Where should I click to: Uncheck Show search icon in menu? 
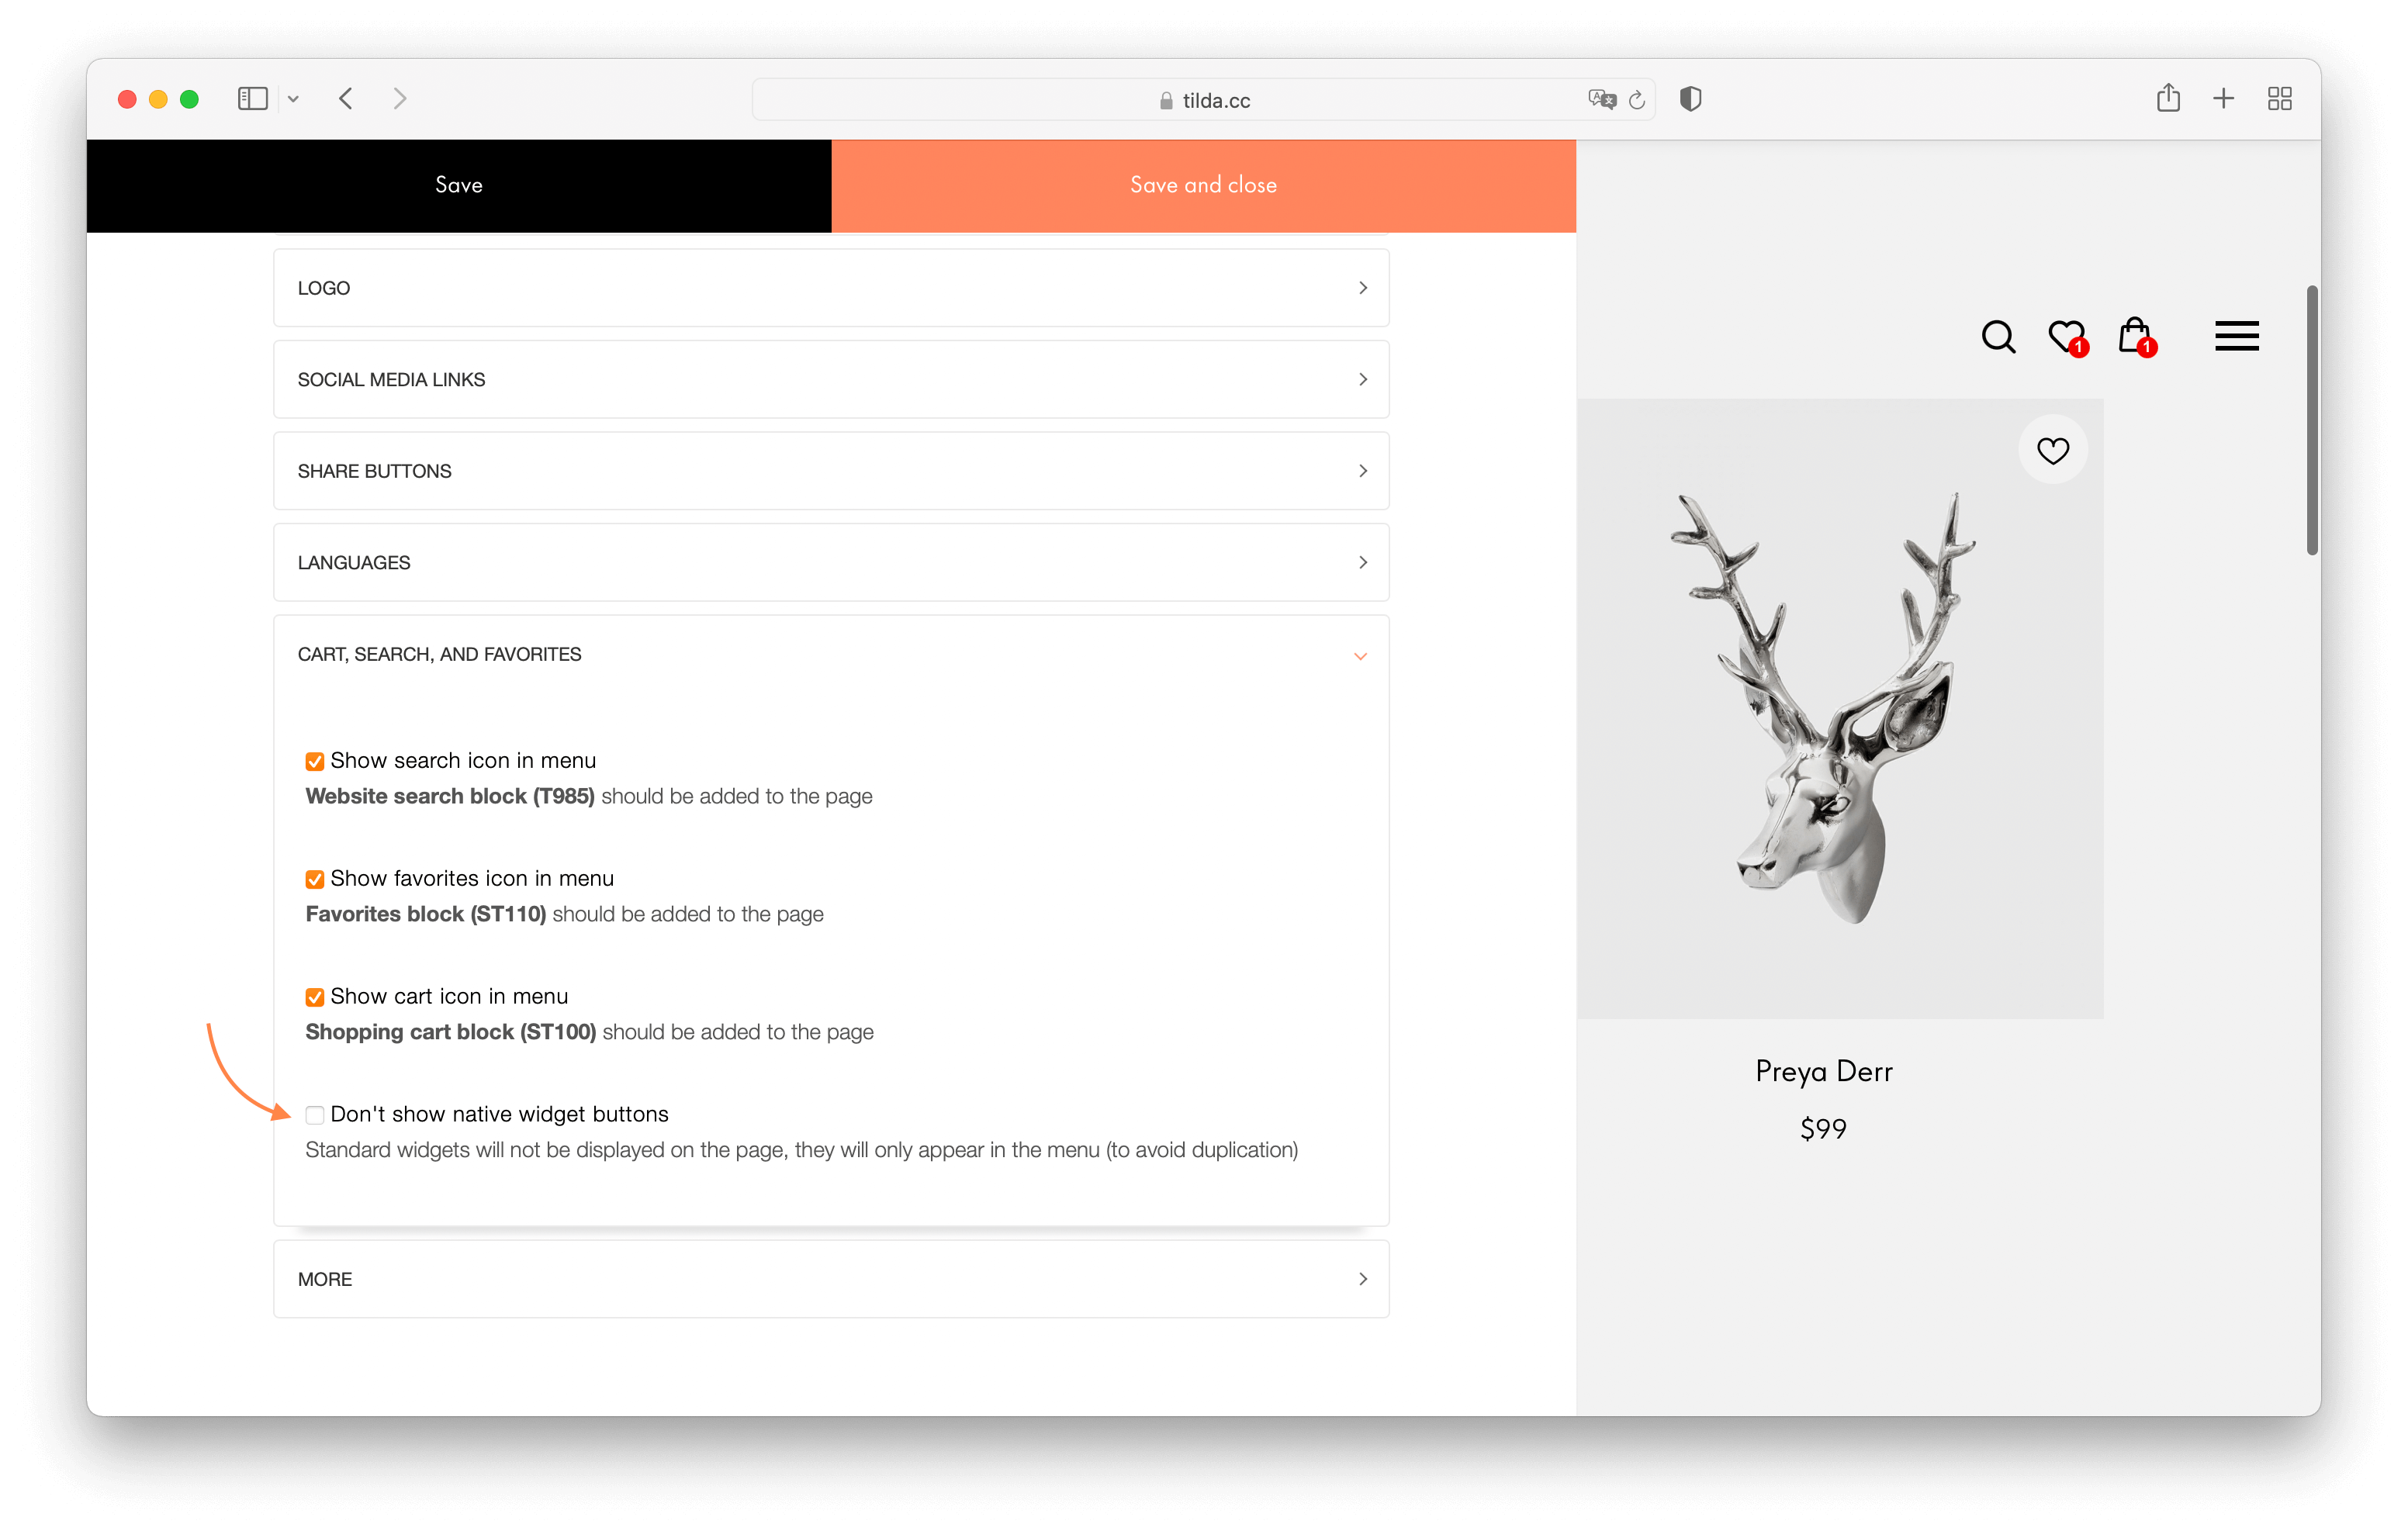point(315,761)
